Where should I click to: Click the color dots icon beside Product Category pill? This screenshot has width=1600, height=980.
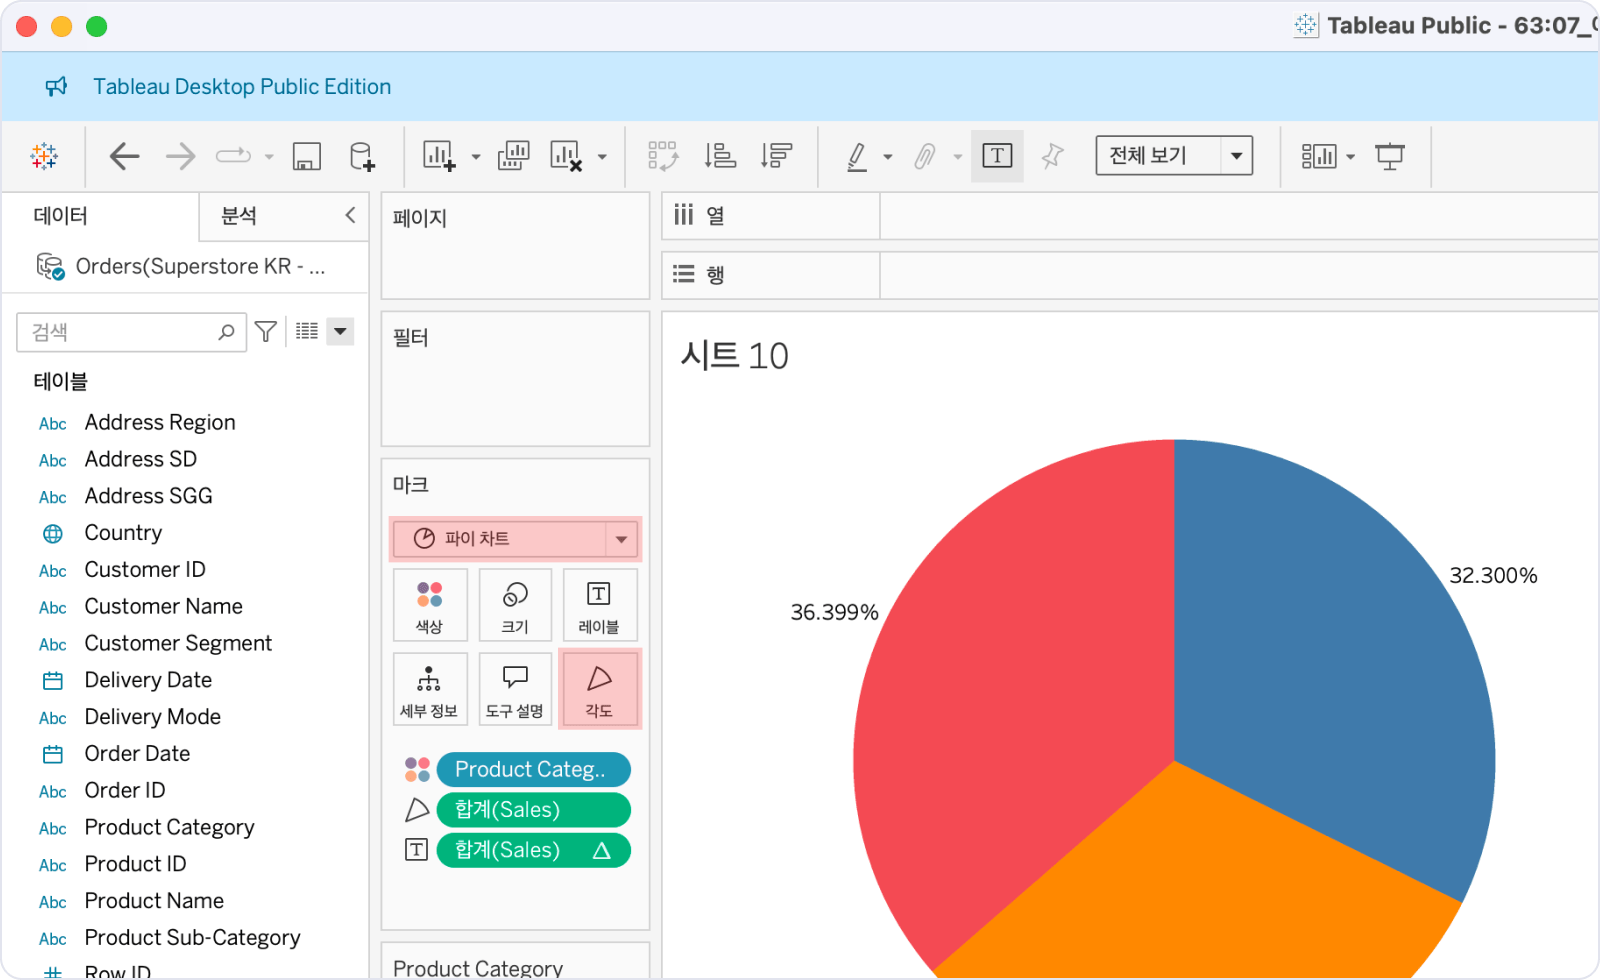[417, 770]
